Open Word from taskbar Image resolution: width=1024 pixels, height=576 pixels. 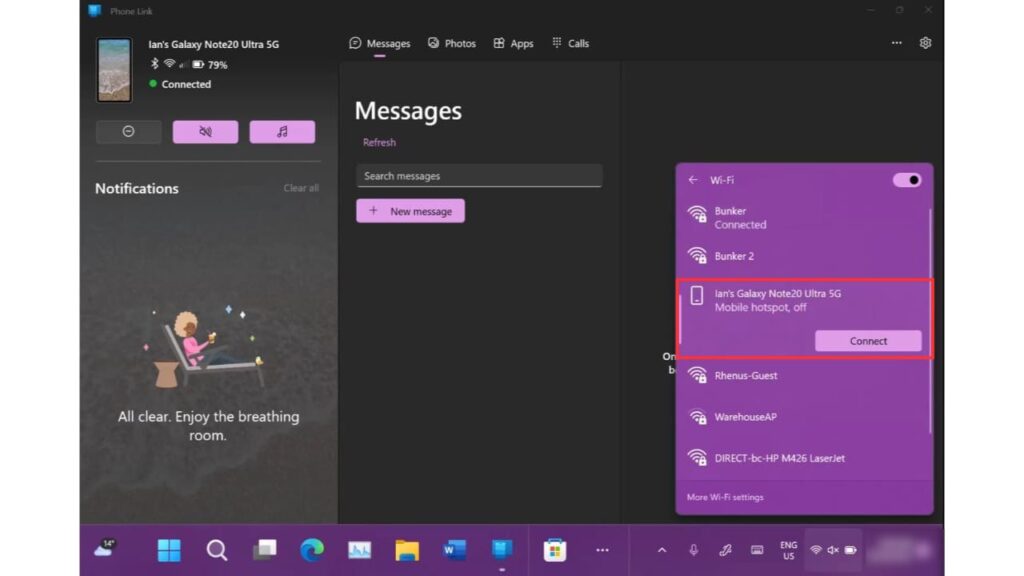pos(455,550)
